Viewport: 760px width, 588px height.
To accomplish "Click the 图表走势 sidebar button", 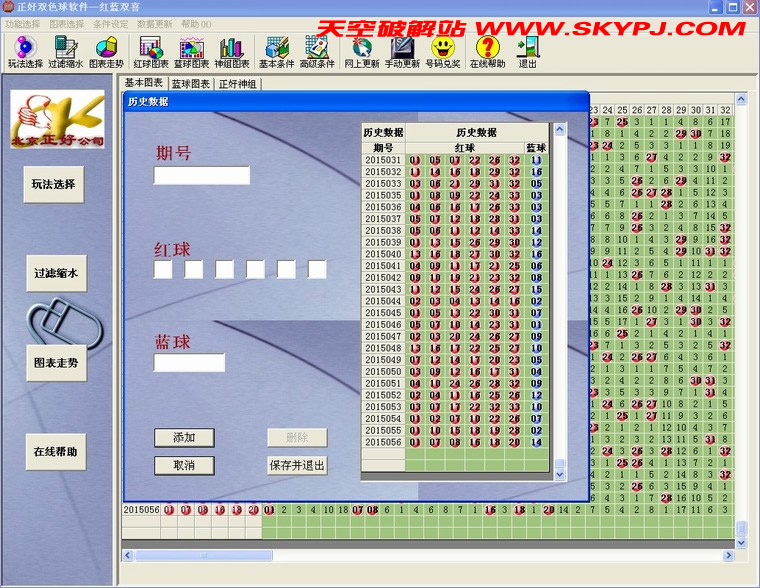I will (x=55, y=362).
